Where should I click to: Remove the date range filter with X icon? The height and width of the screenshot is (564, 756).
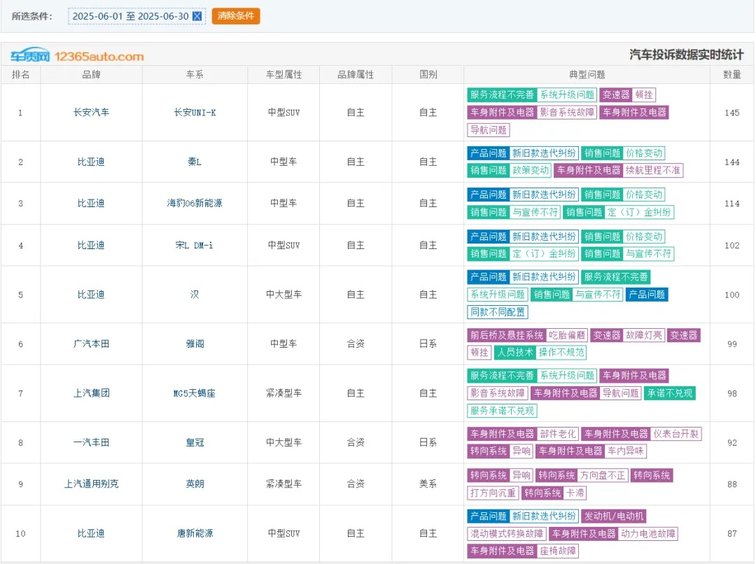[x=197, y=16]
